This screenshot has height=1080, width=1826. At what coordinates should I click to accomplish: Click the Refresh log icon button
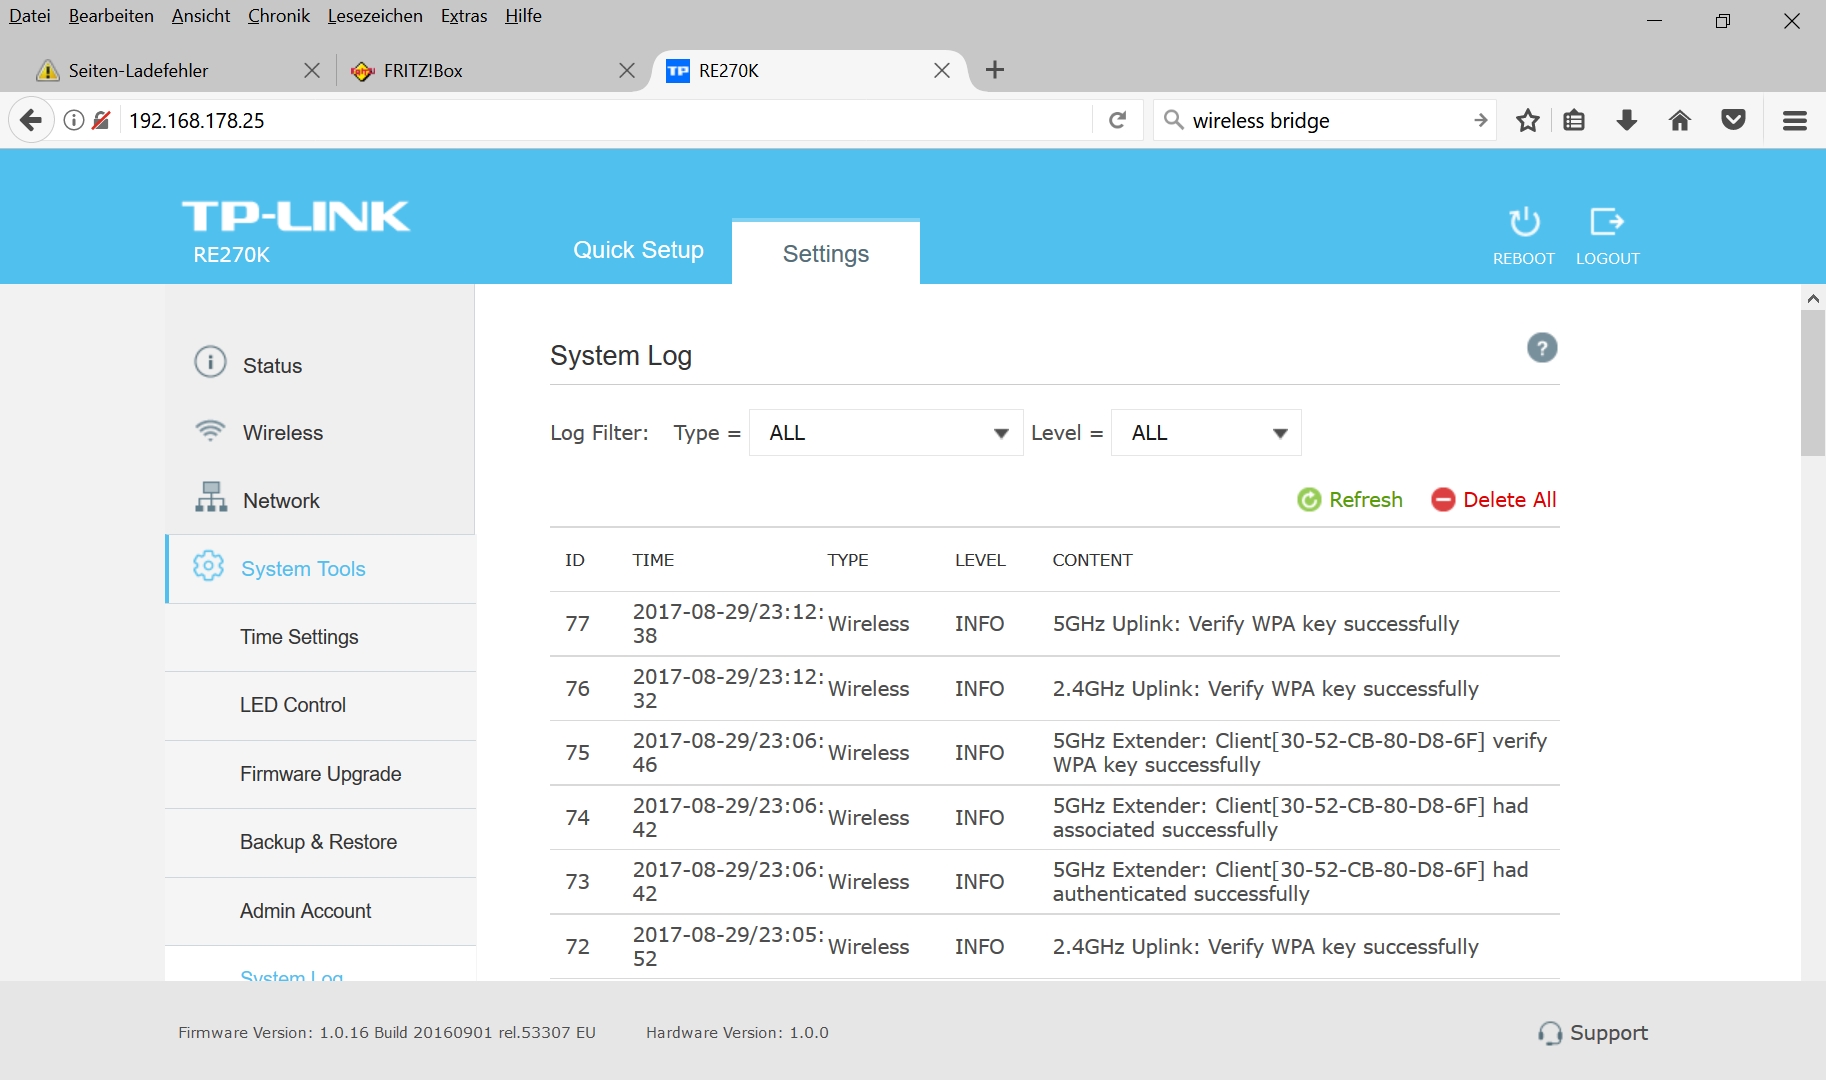click(1309, 500)
